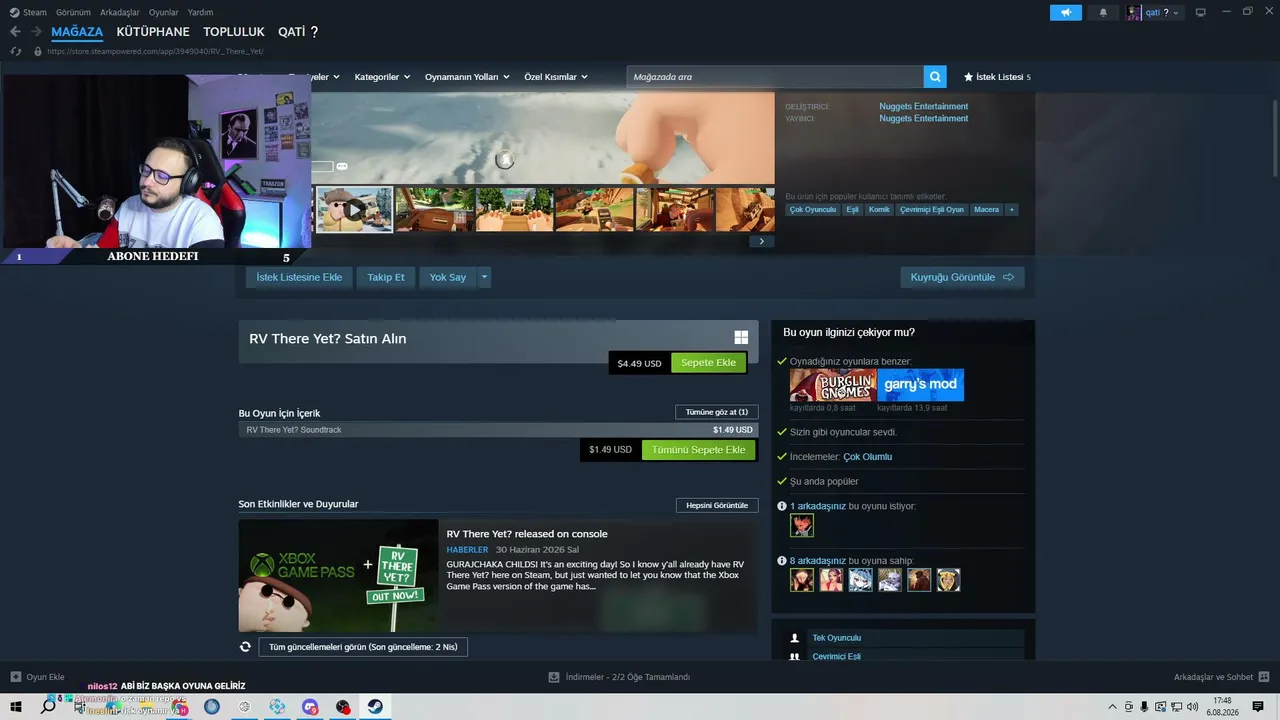Click the Yok Say button

point(448,277)
